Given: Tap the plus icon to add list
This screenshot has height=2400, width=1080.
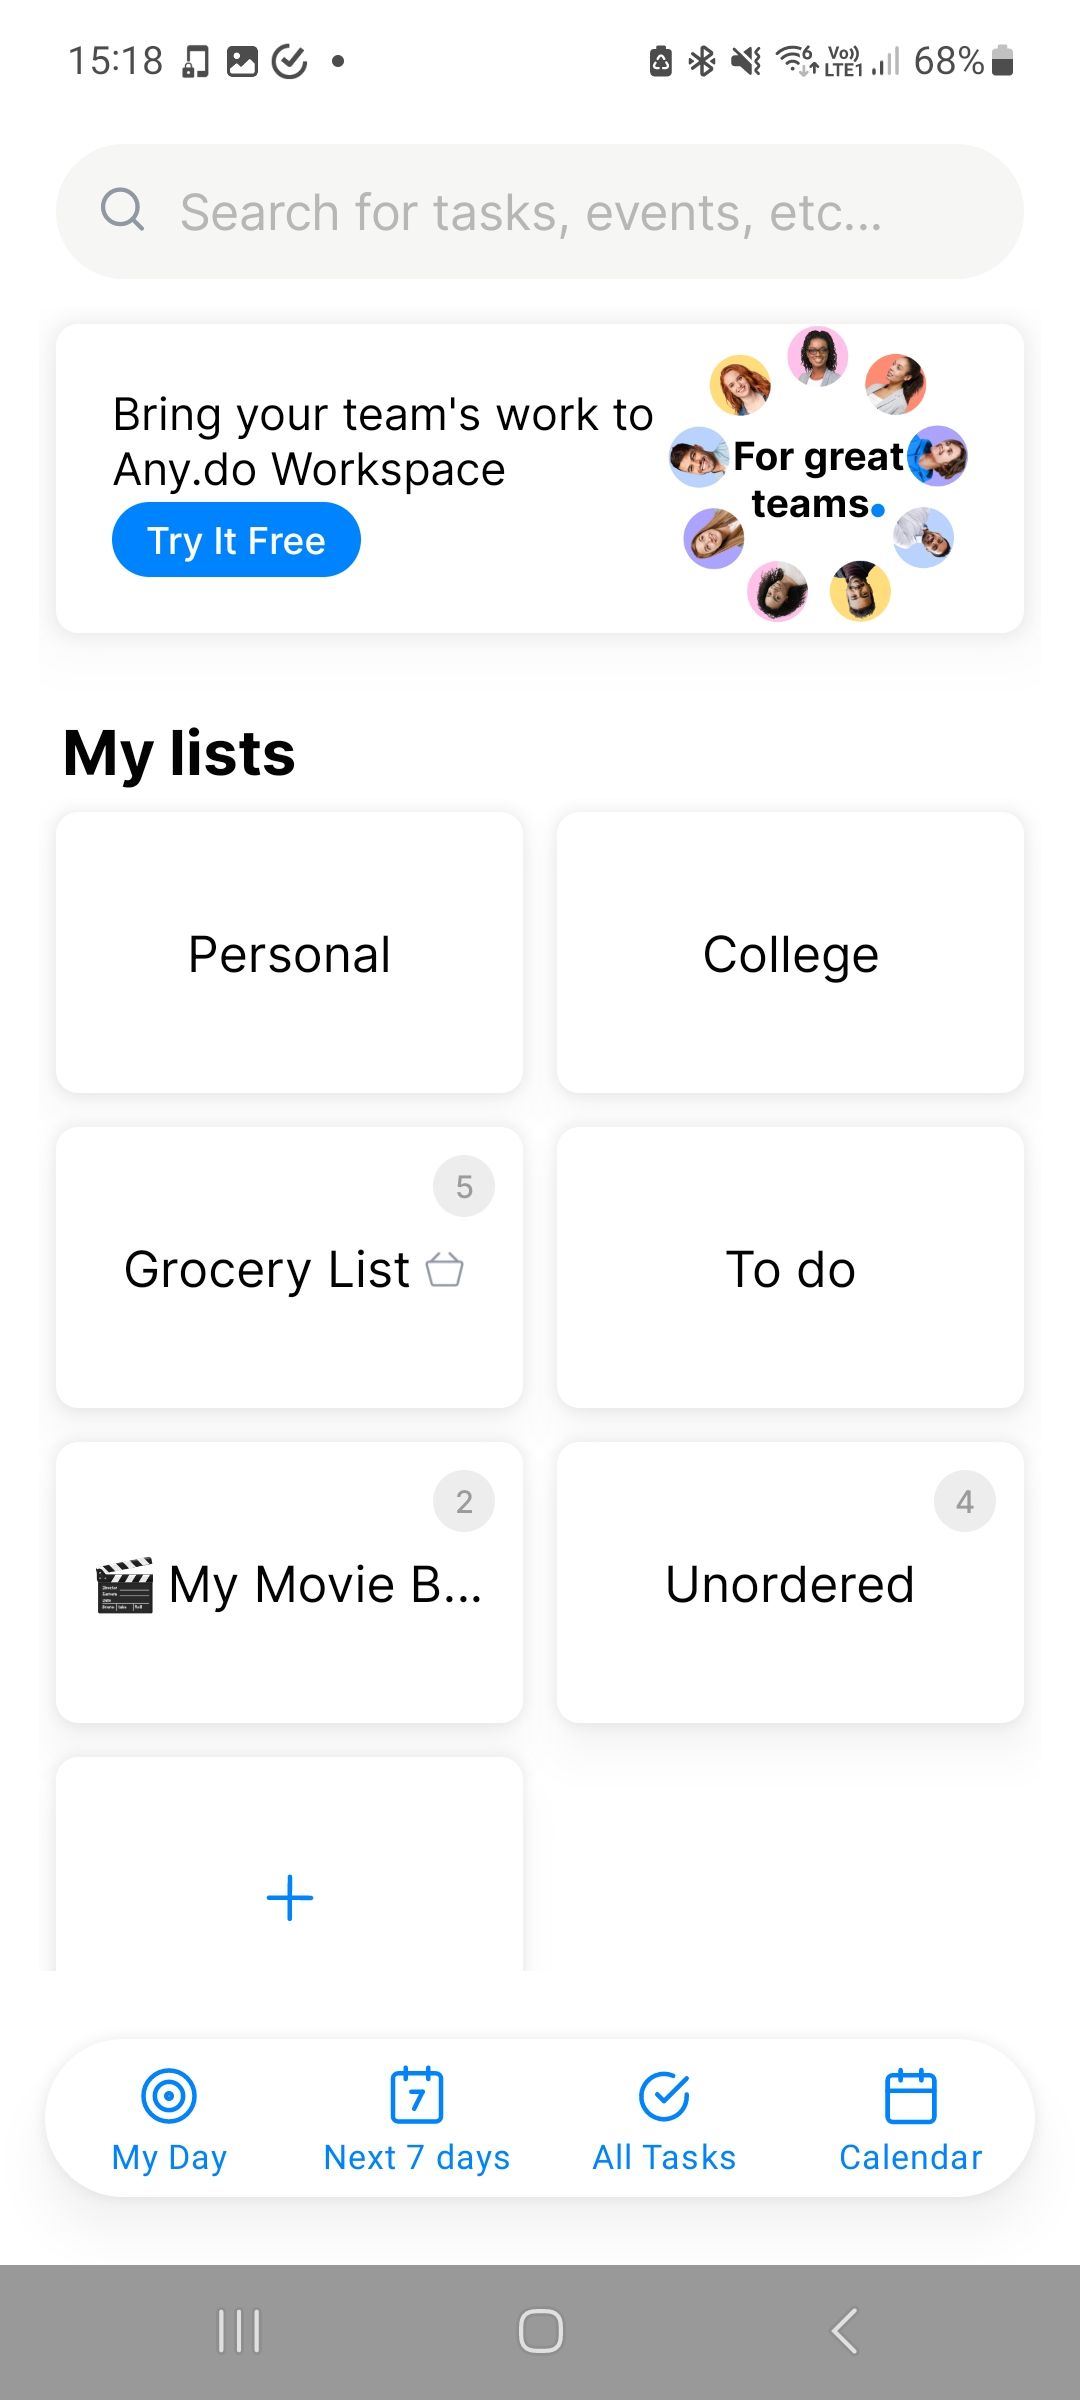Looking at the screenshot, I should [x=290, y=1897].
